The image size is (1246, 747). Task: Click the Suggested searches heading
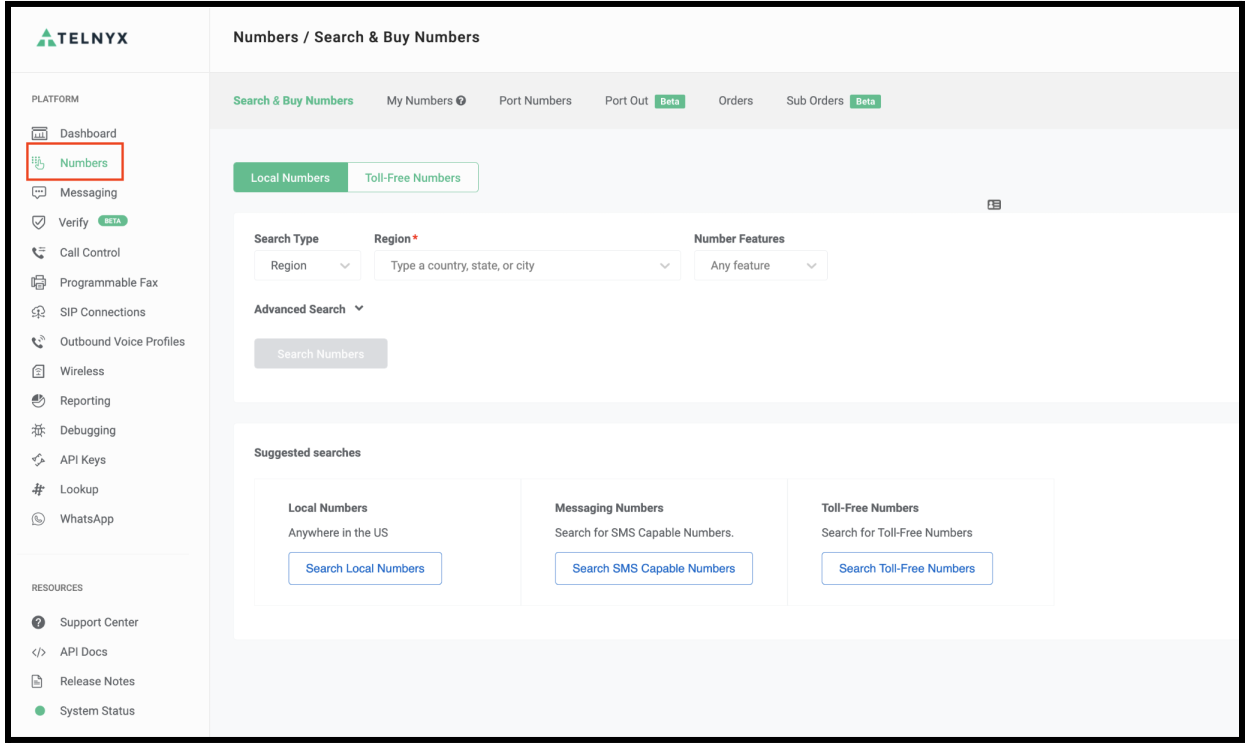pyautogui.click(x=308, y=452)
